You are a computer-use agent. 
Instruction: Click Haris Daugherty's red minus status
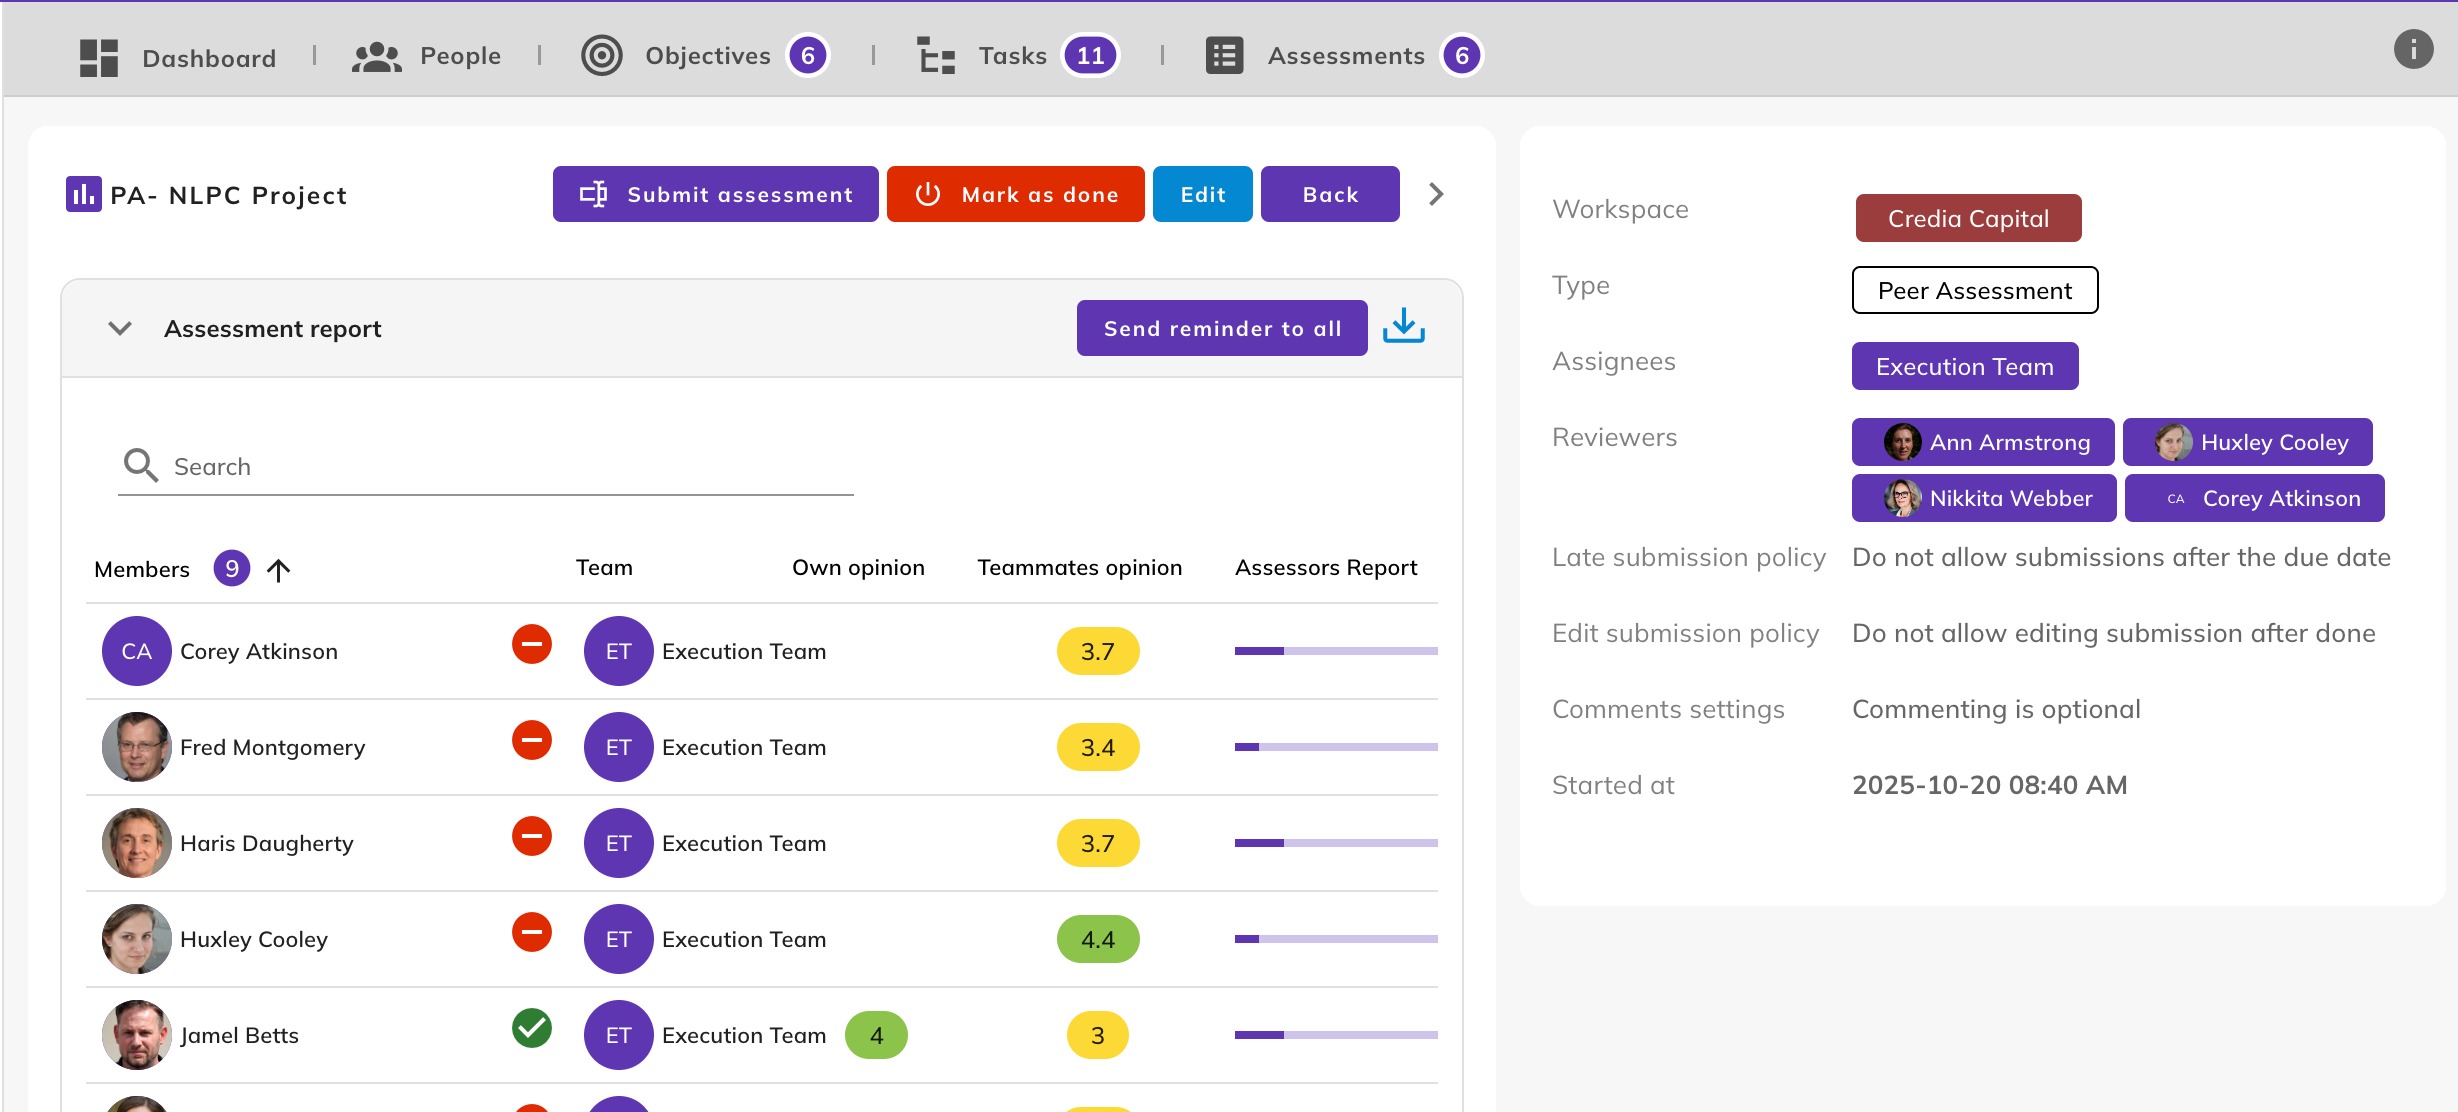pos(532,836)
